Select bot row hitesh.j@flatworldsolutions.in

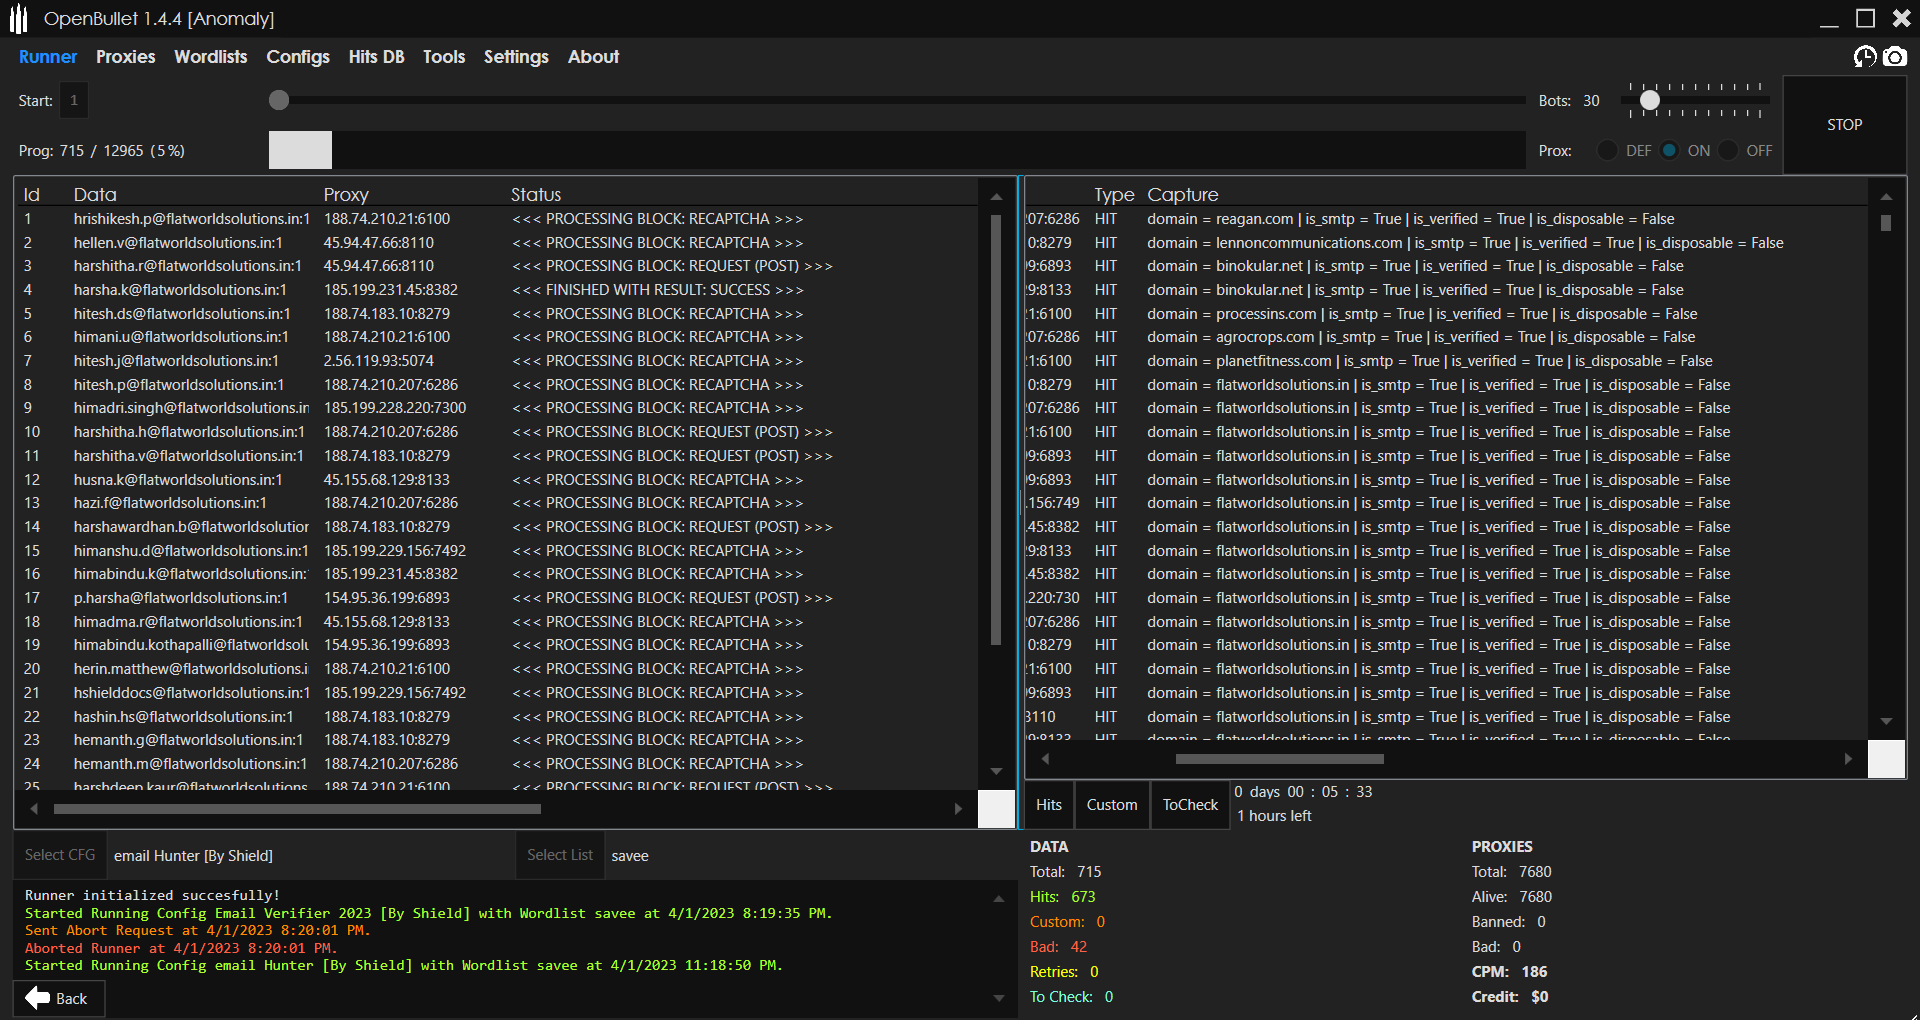pyautogui.click(x=496, y=361)
